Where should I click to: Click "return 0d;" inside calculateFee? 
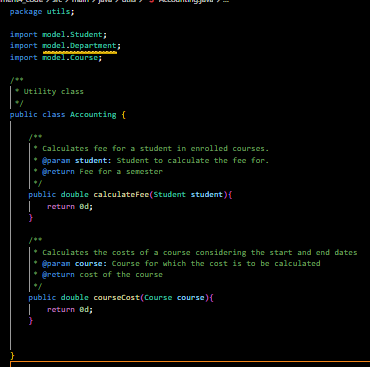[70, 206]
